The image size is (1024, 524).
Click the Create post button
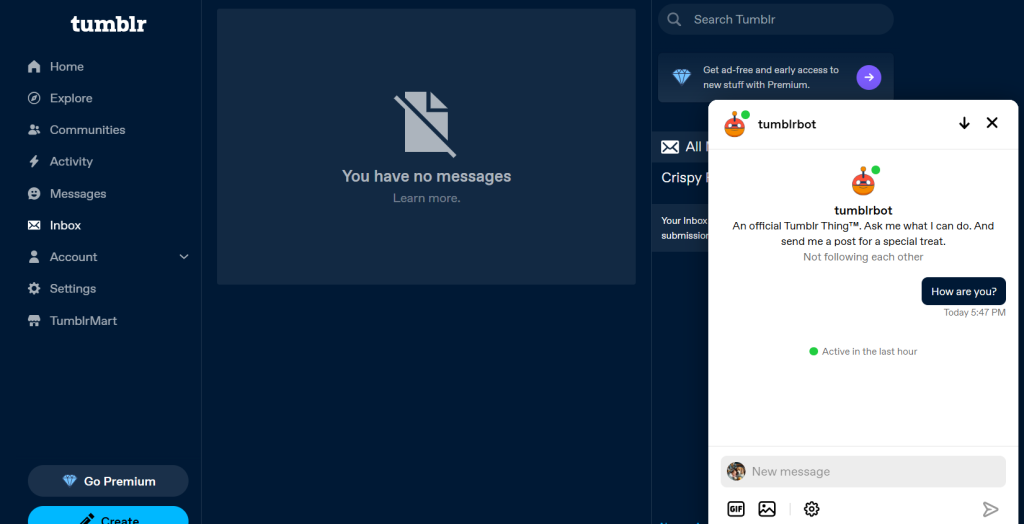click(108, 516)
